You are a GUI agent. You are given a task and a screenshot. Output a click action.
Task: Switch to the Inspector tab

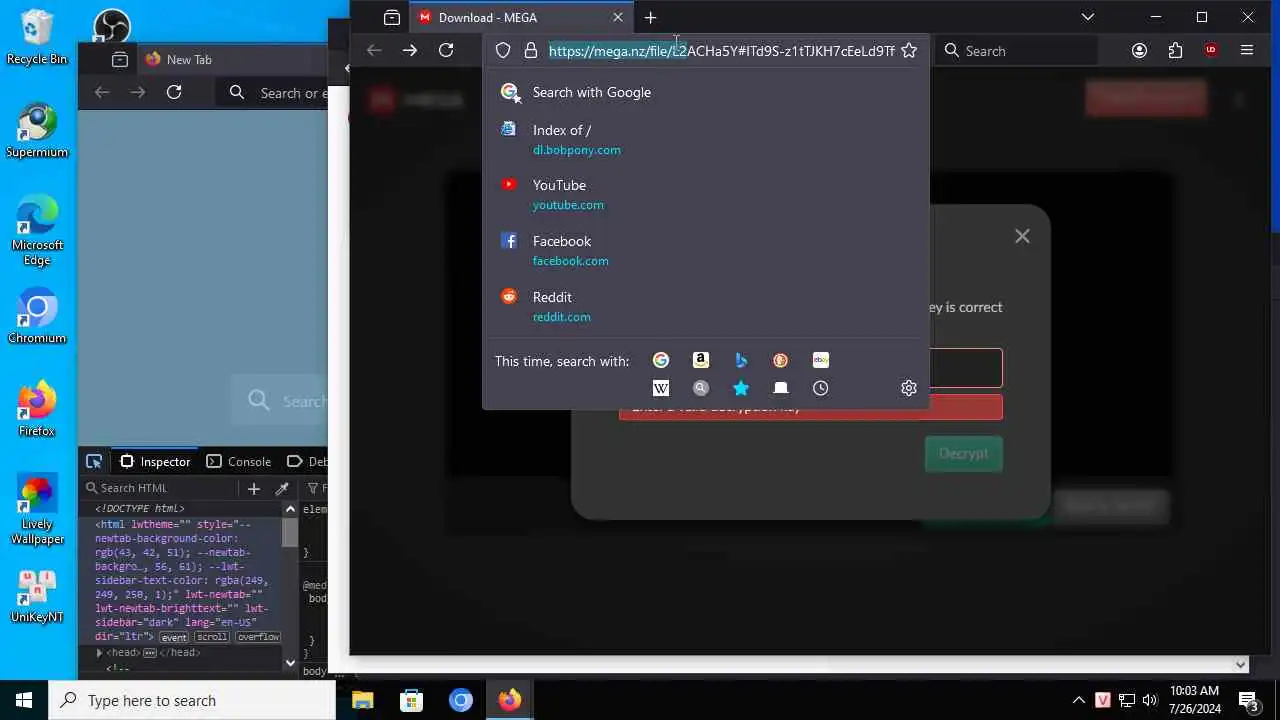(155, 461)
